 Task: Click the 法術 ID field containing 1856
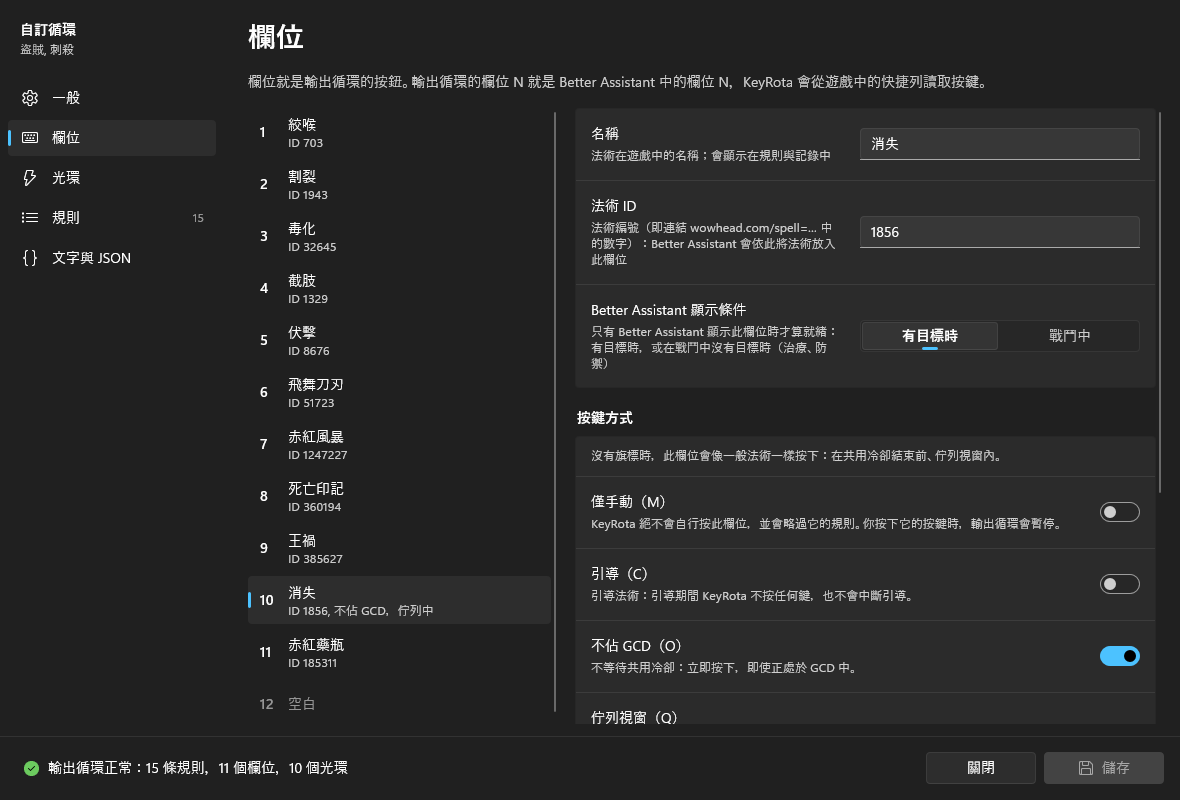(999, 232)
